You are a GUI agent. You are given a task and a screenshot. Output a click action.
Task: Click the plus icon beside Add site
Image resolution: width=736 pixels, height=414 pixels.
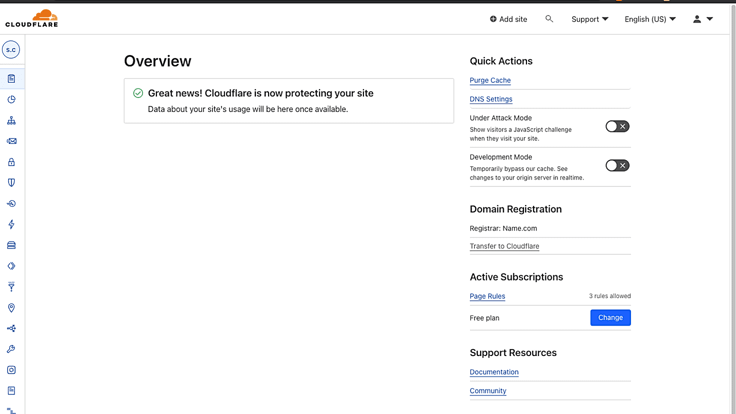493,19
